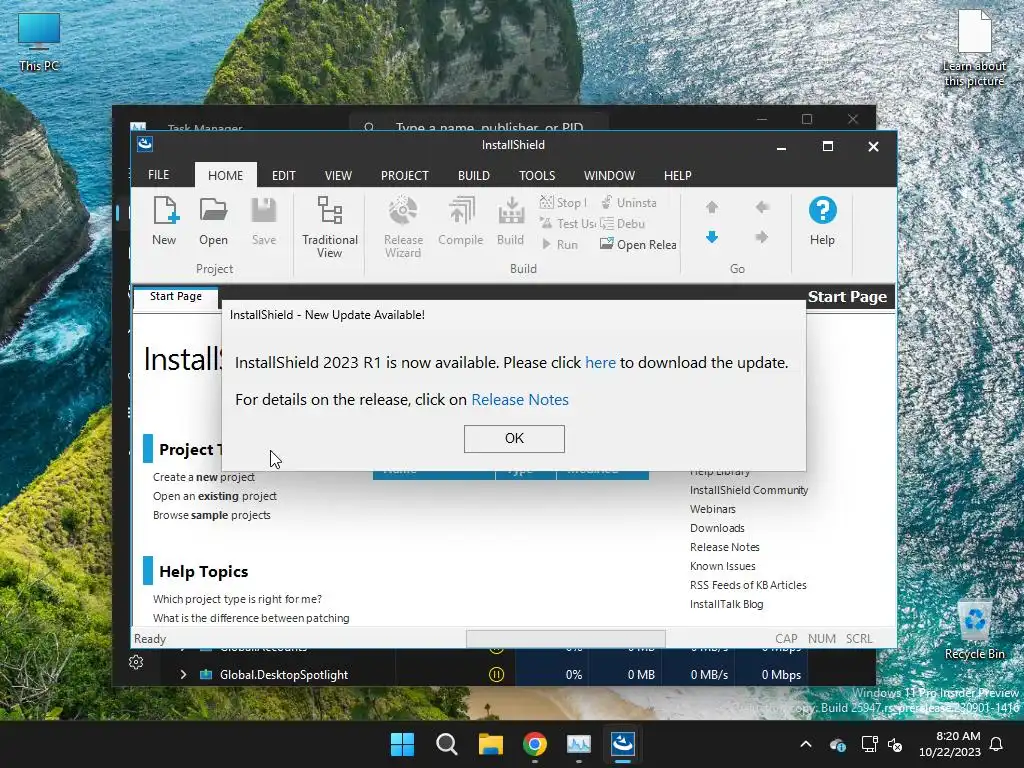Screen dimensions: 1024x768
Task: Open the EDIT ribbon tab
Action: (283, 175)
